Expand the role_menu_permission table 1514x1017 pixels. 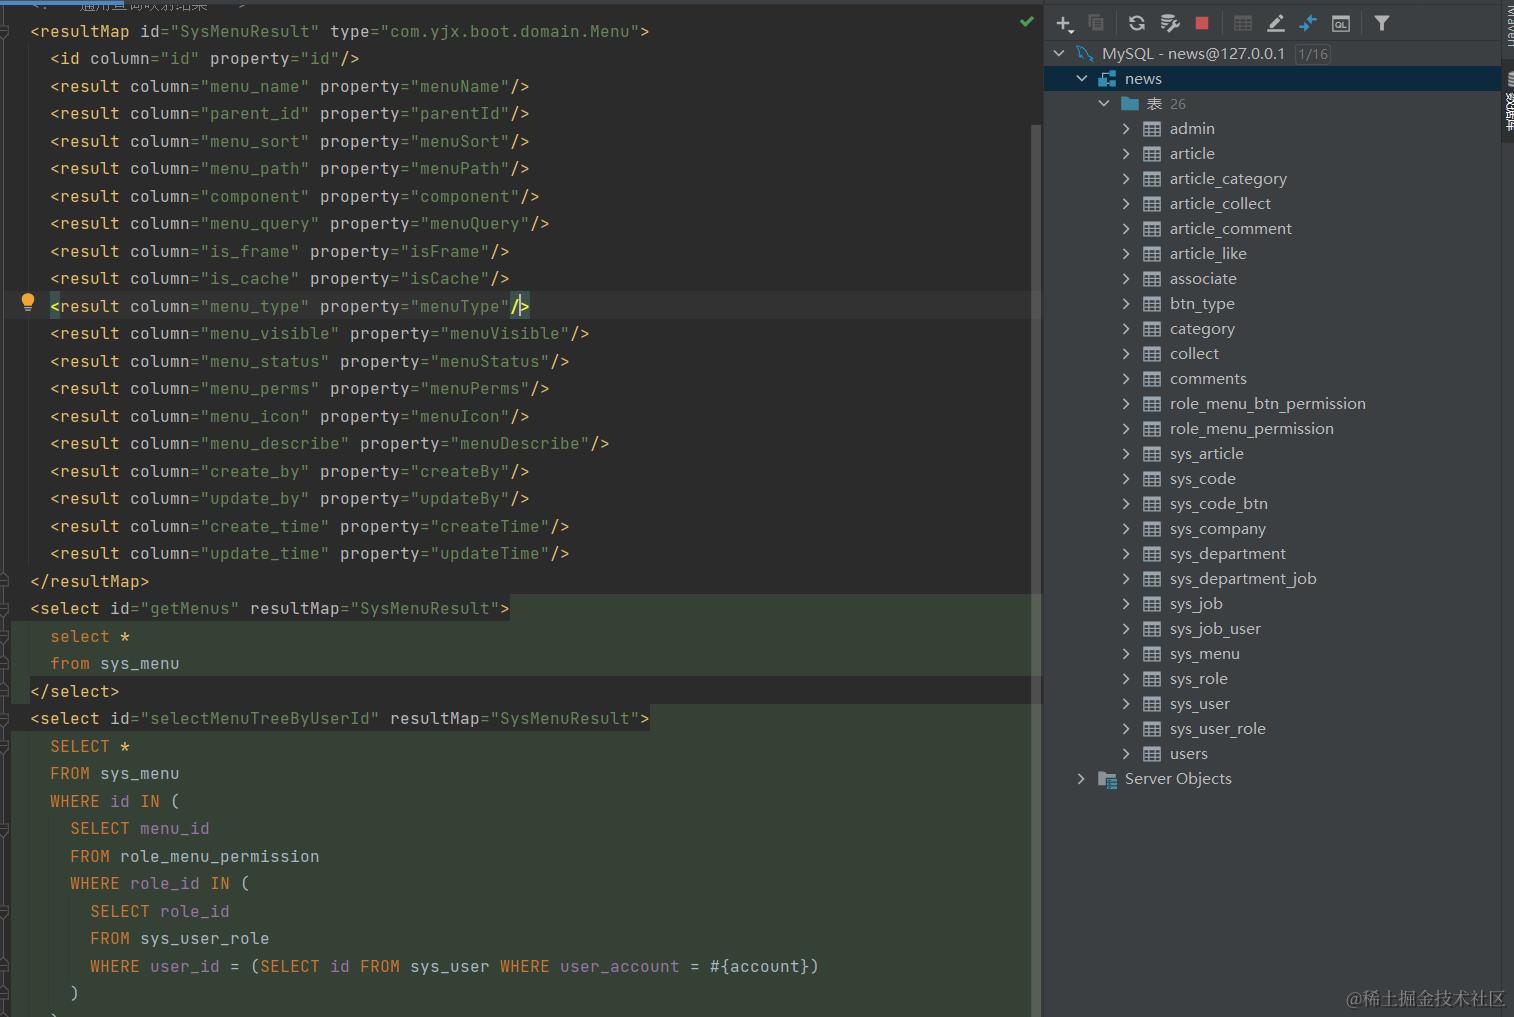(1126, 429)
